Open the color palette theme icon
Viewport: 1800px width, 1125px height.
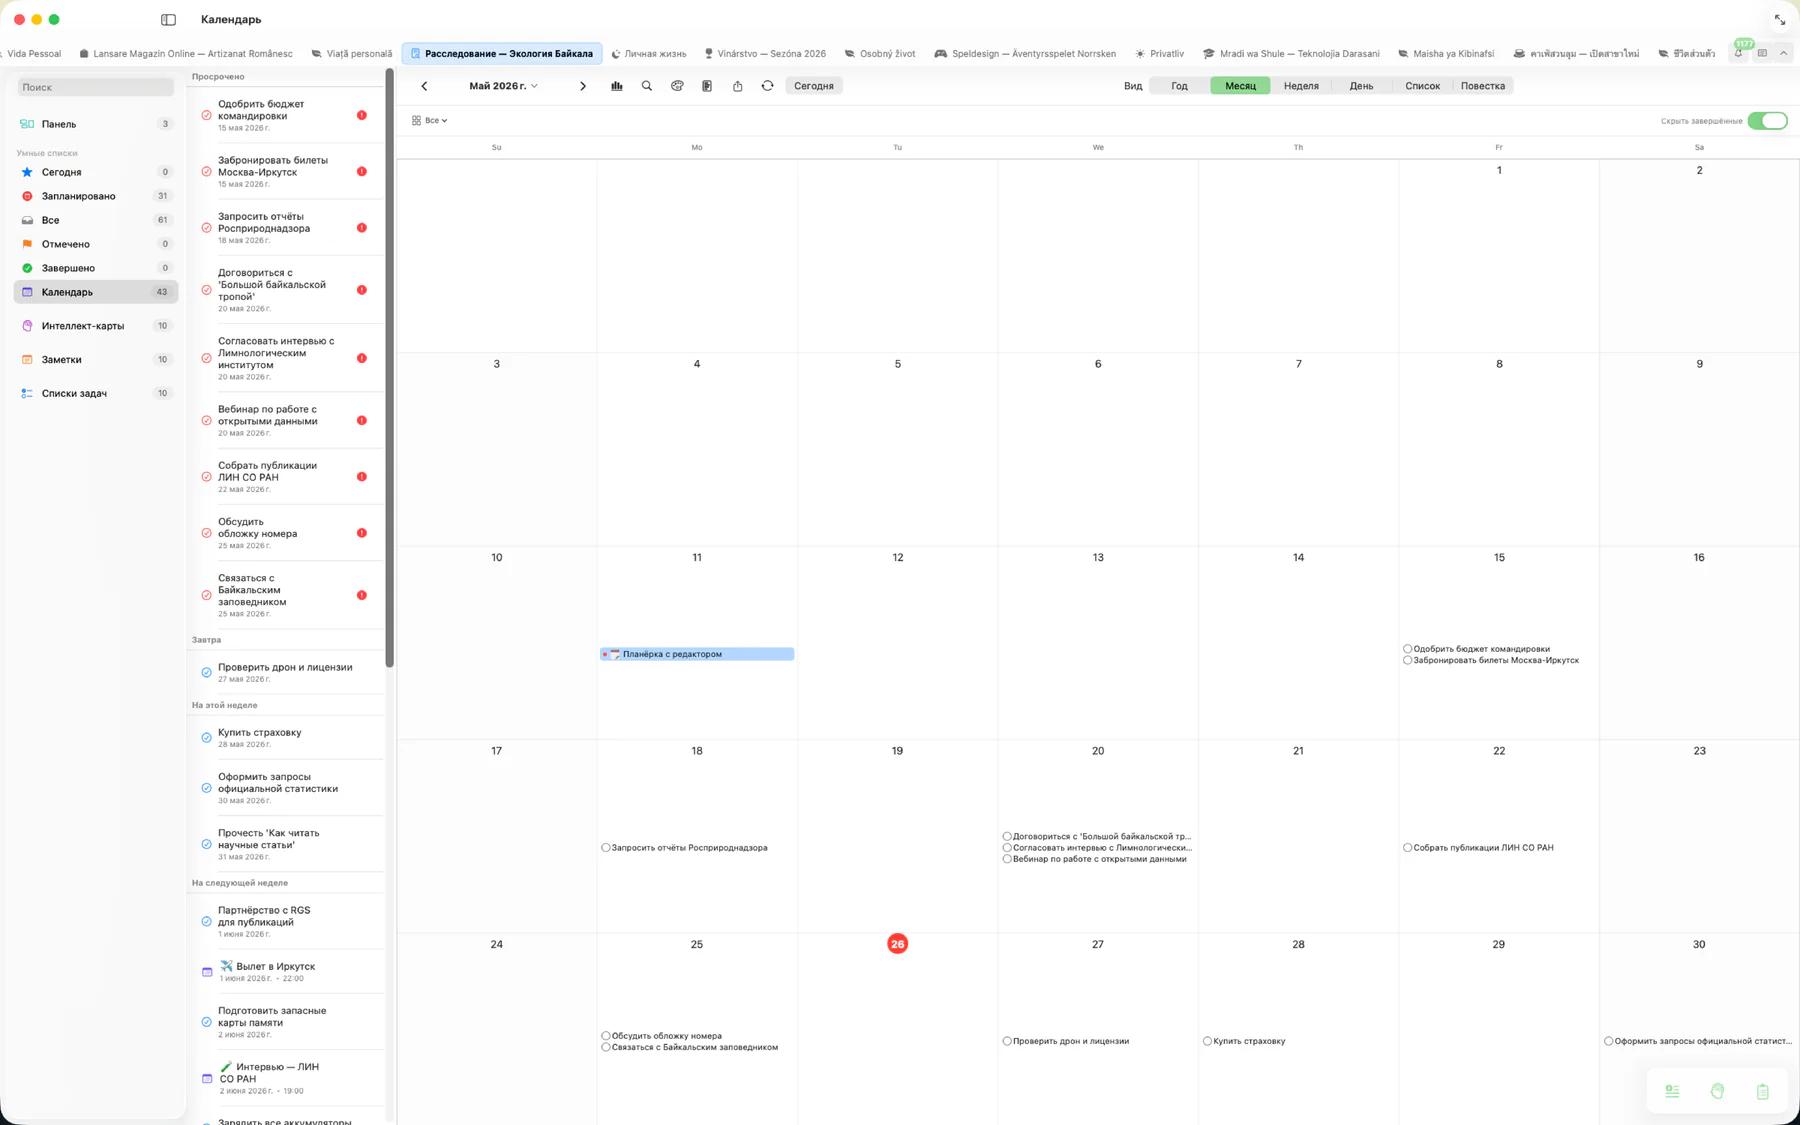pyautogui.click(x=677, y=86)
